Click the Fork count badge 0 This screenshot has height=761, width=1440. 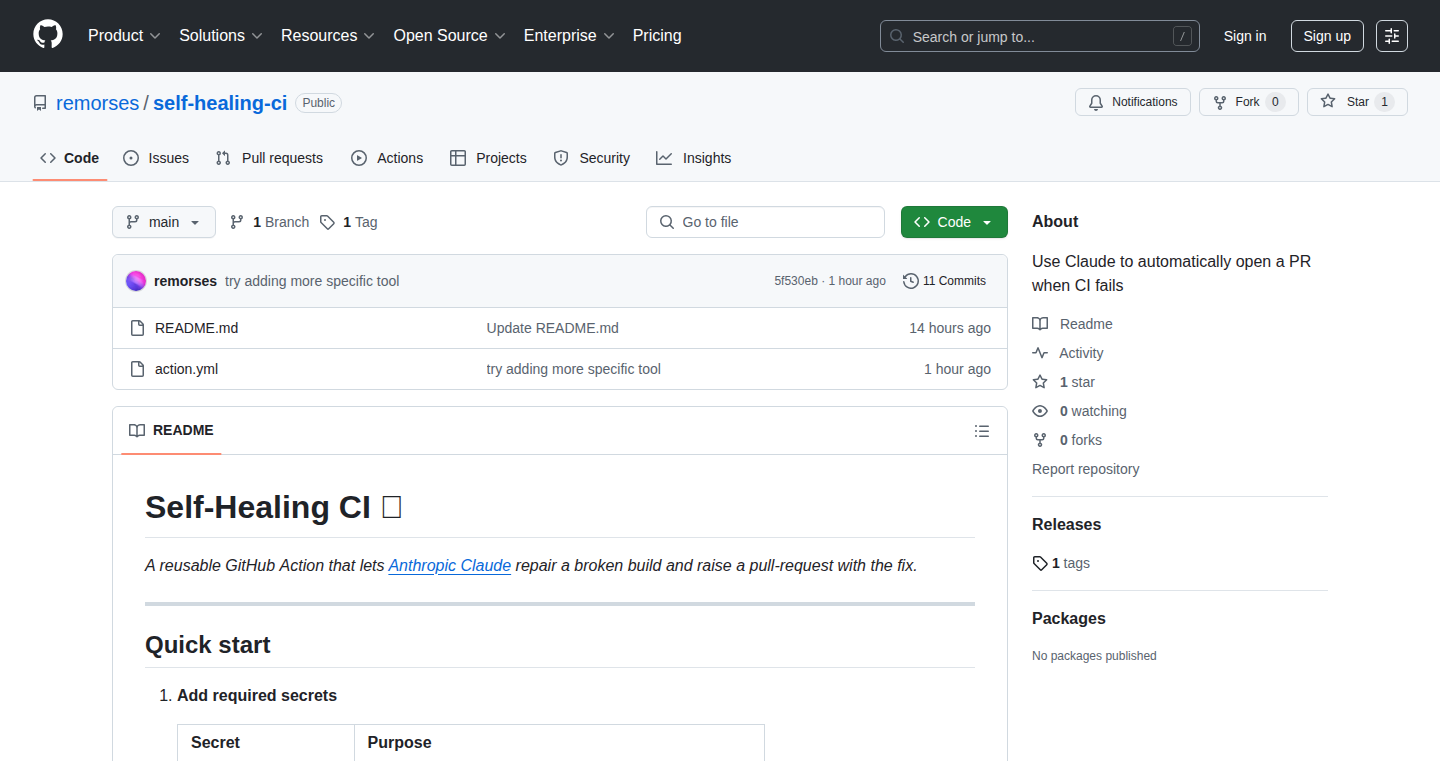[x=1275, y=102]
